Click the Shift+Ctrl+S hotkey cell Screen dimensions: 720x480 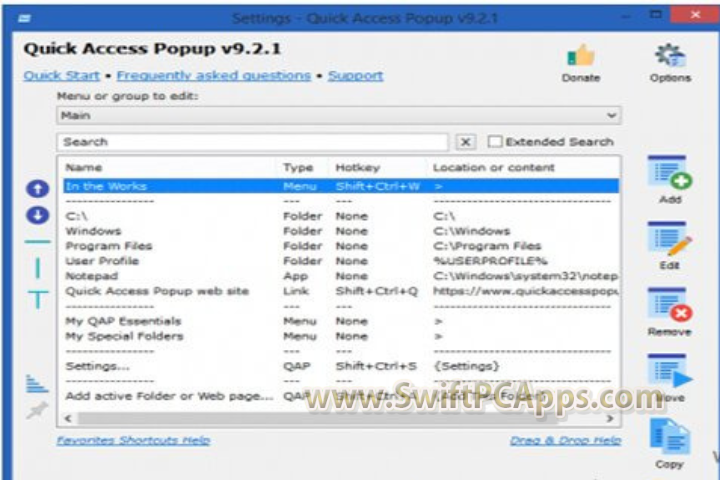pyautogui.click(x=376, y=366)
